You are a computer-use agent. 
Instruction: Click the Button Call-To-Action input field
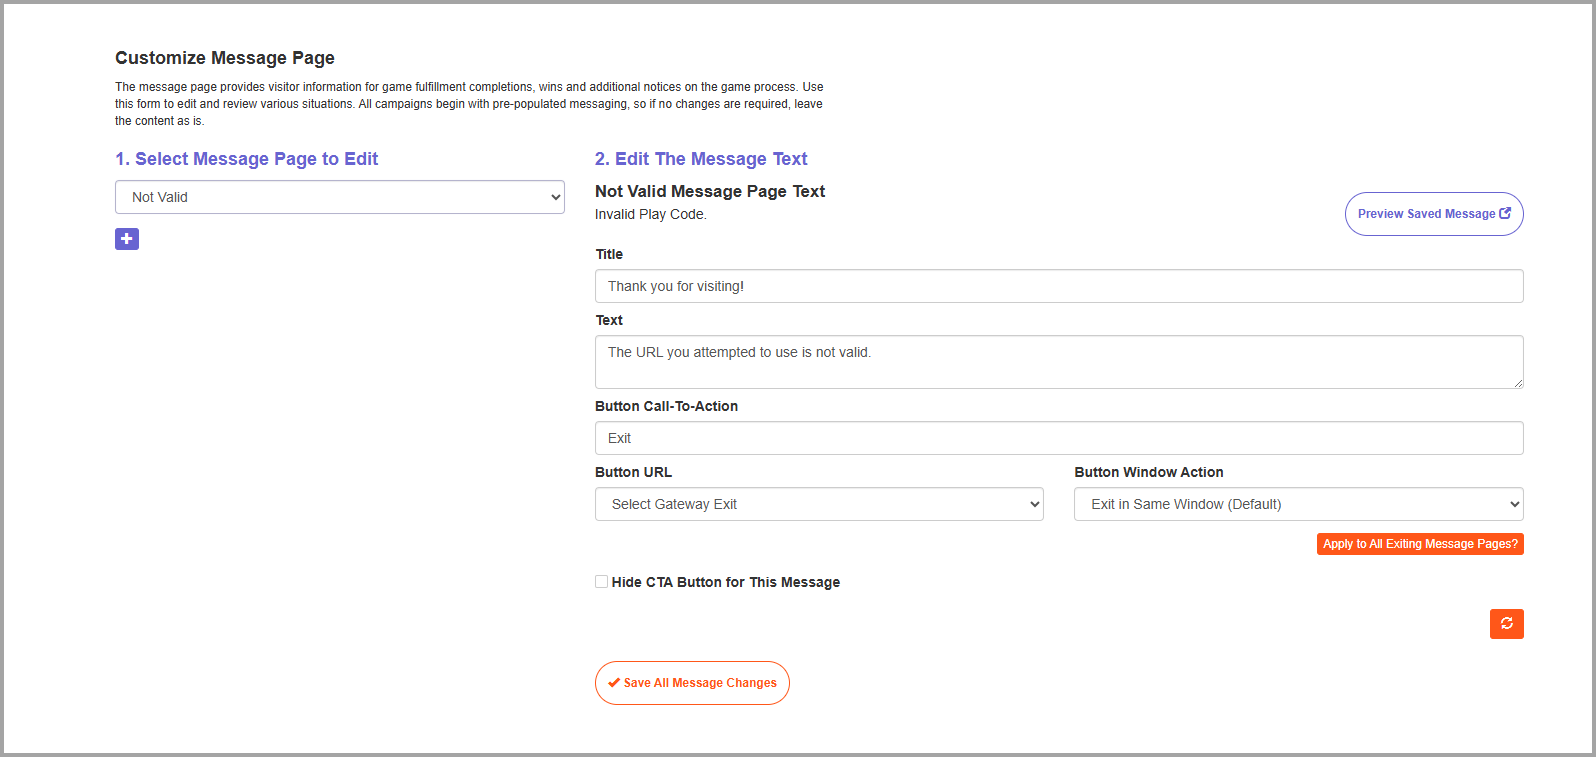pos(1059,438)
